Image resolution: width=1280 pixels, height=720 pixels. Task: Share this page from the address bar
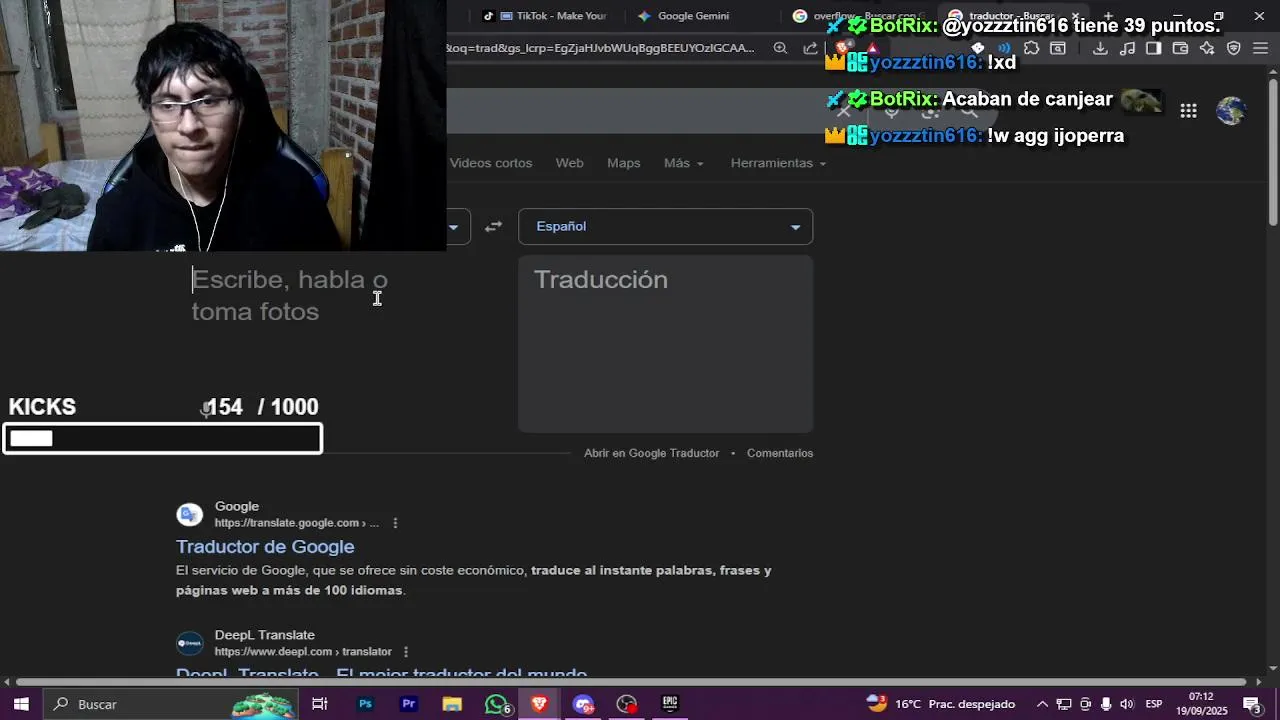tap(810, 48)
